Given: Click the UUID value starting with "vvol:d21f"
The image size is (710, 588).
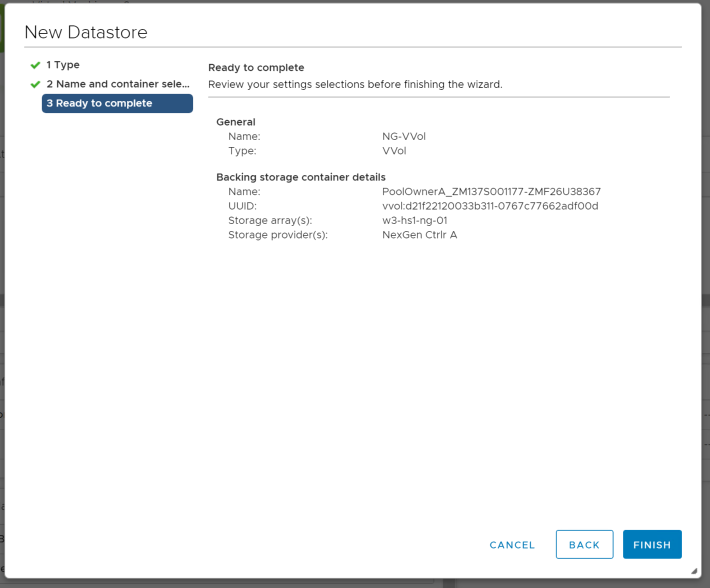Looking at the screenshot, I should click(490, 206).
